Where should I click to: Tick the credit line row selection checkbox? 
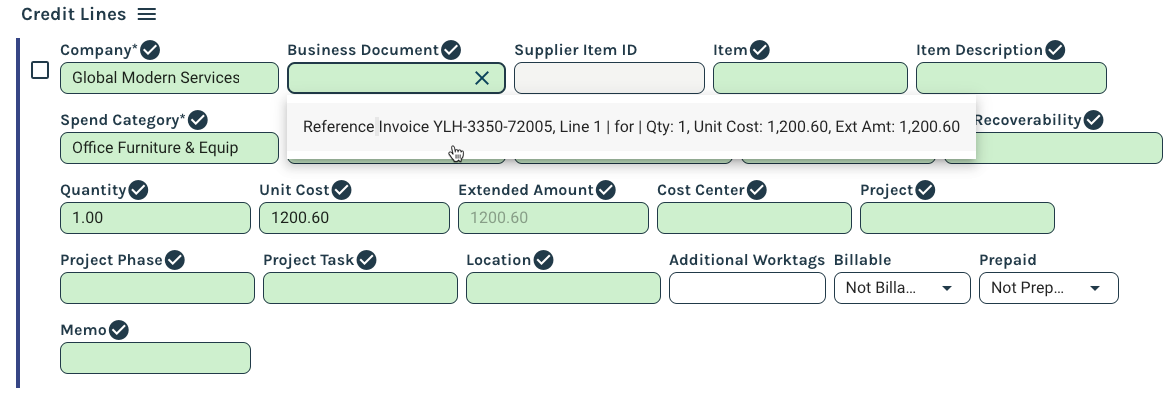pos(40,70)
